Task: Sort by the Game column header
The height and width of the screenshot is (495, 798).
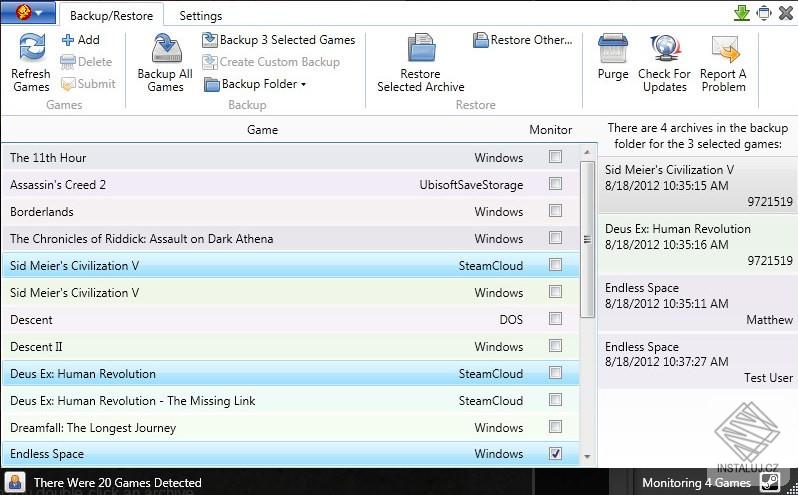Action: click(262, 130)
